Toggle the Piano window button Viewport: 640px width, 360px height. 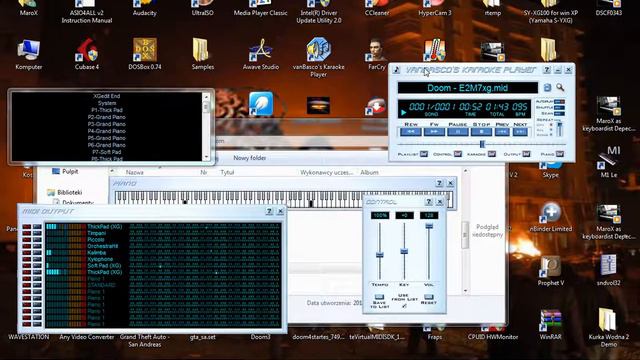click(560, 154)
